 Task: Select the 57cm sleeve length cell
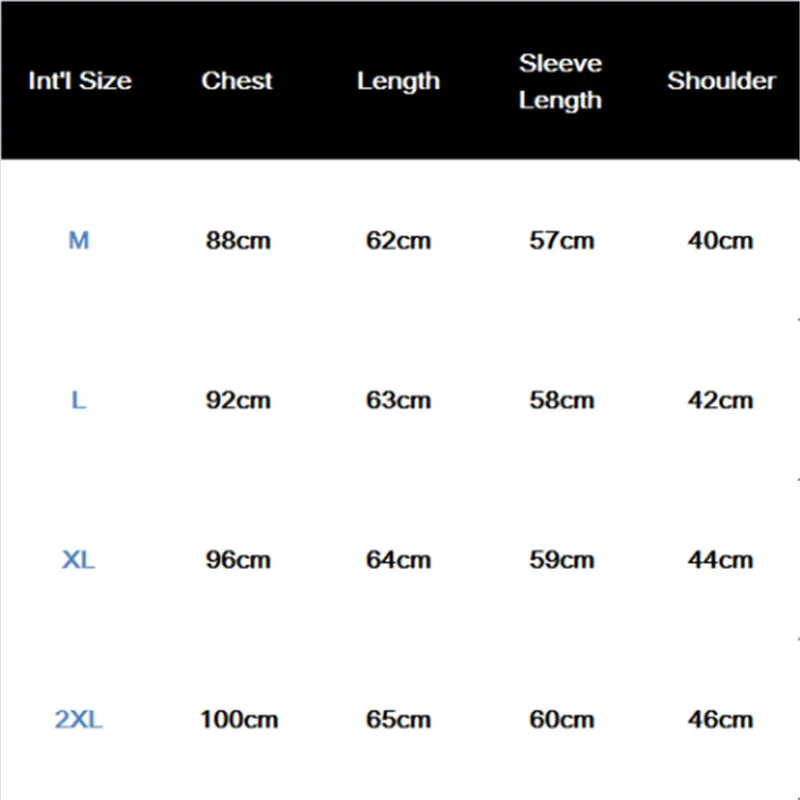[x=562, y=240]
